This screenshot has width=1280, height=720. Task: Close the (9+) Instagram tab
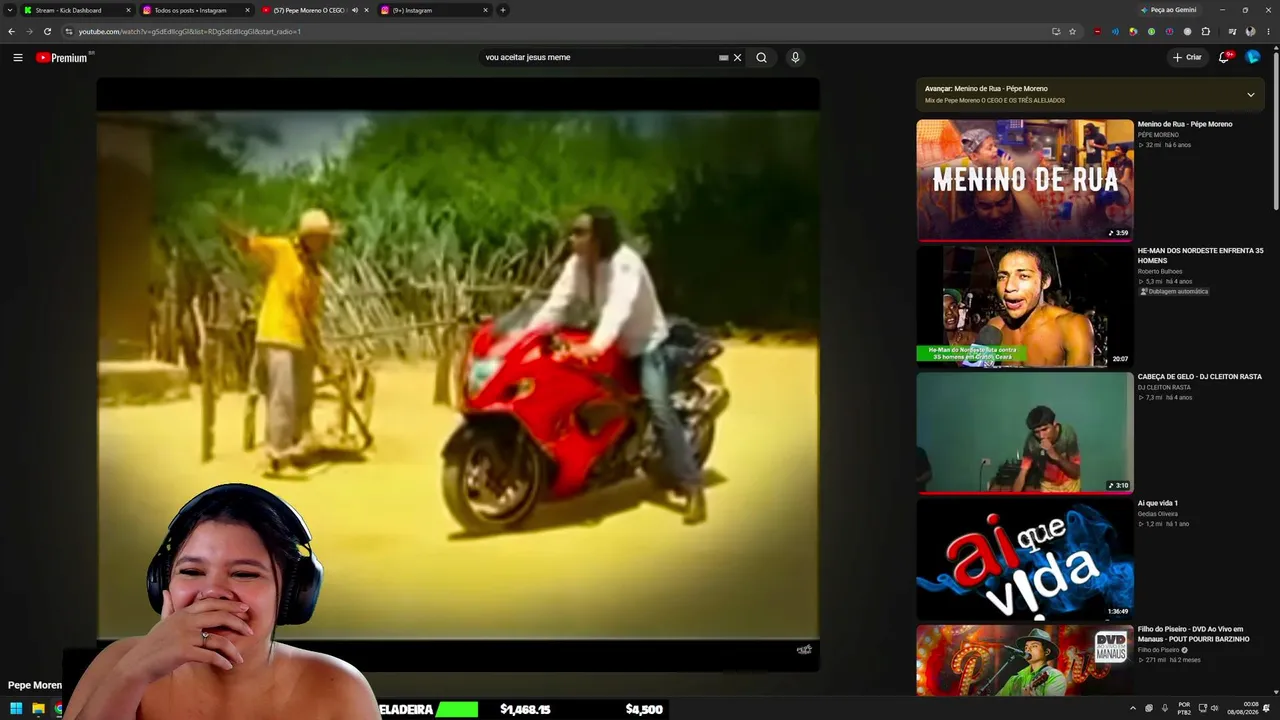[485, 10]
